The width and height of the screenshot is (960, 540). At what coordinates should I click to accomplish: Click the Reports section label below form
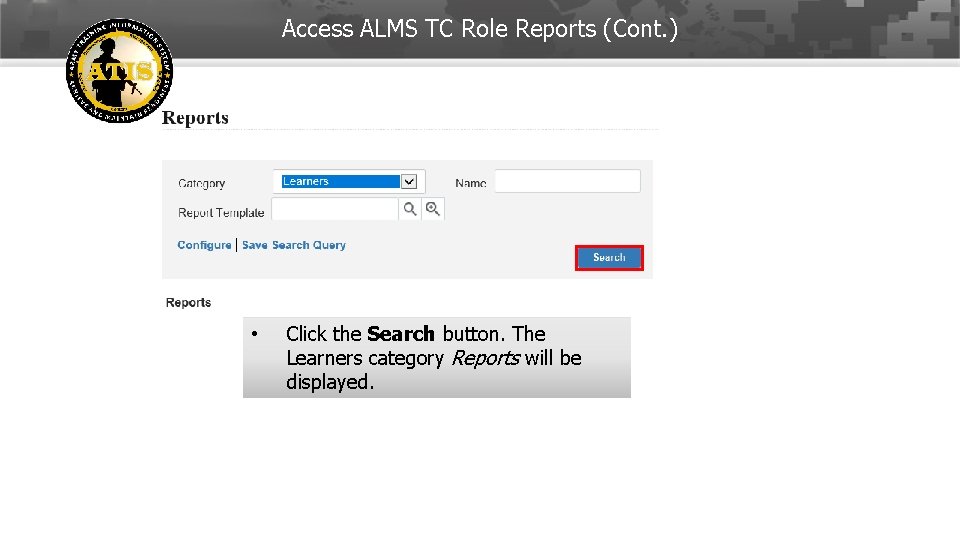click(x=189, y=302)
